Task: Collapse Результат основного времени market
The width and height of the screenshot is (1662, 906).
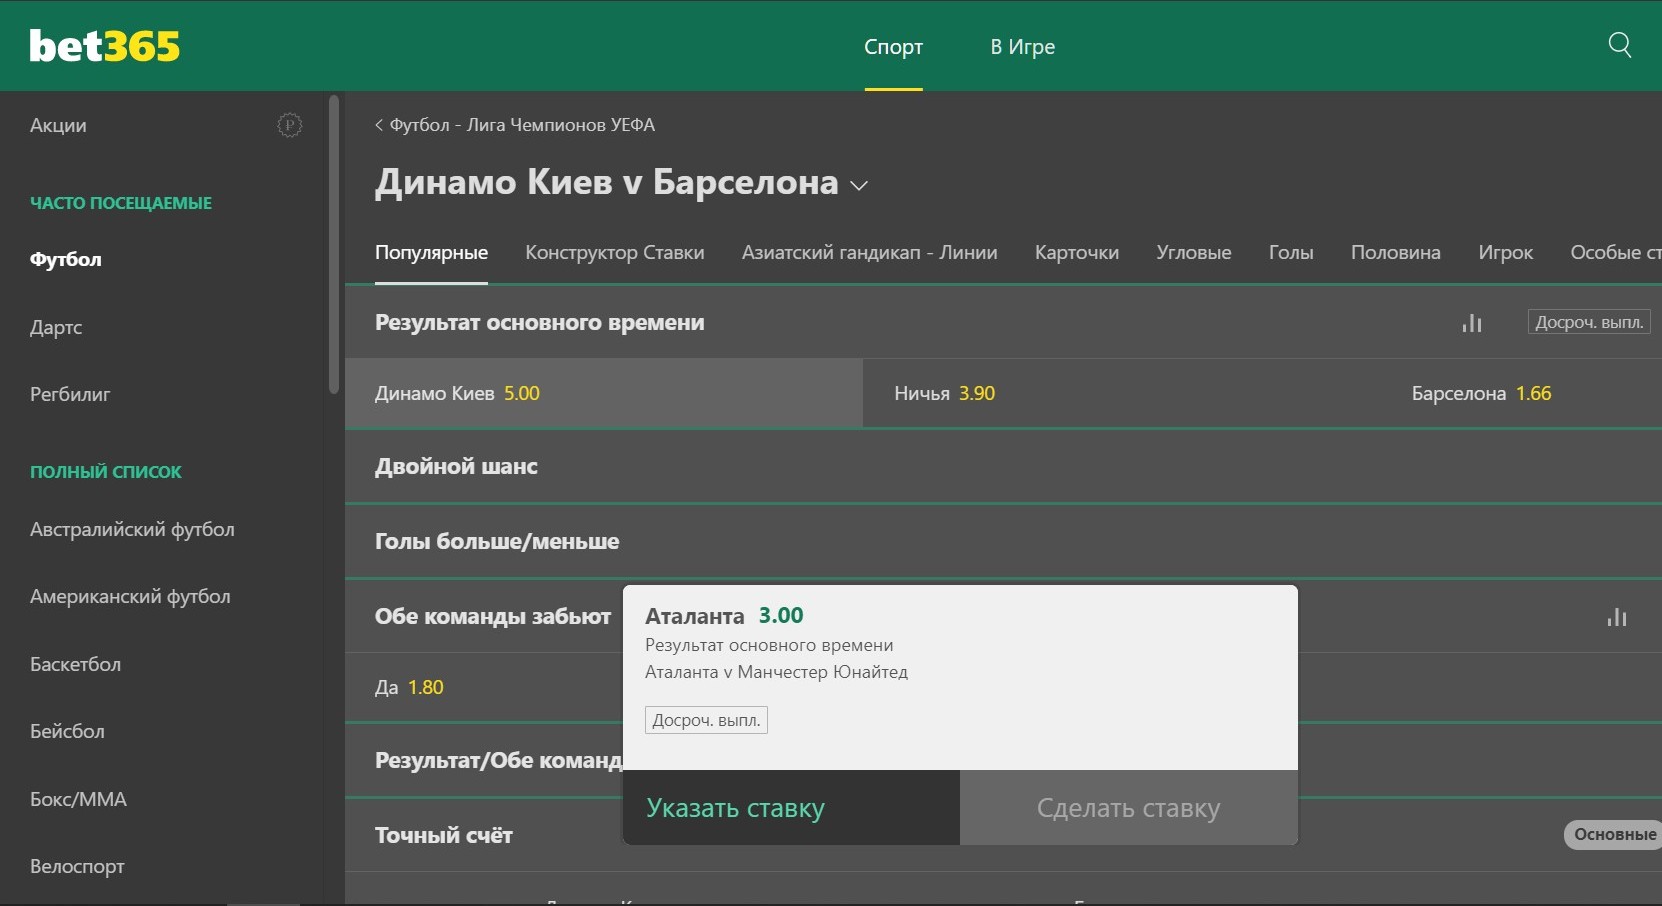Action: (540, 323)
